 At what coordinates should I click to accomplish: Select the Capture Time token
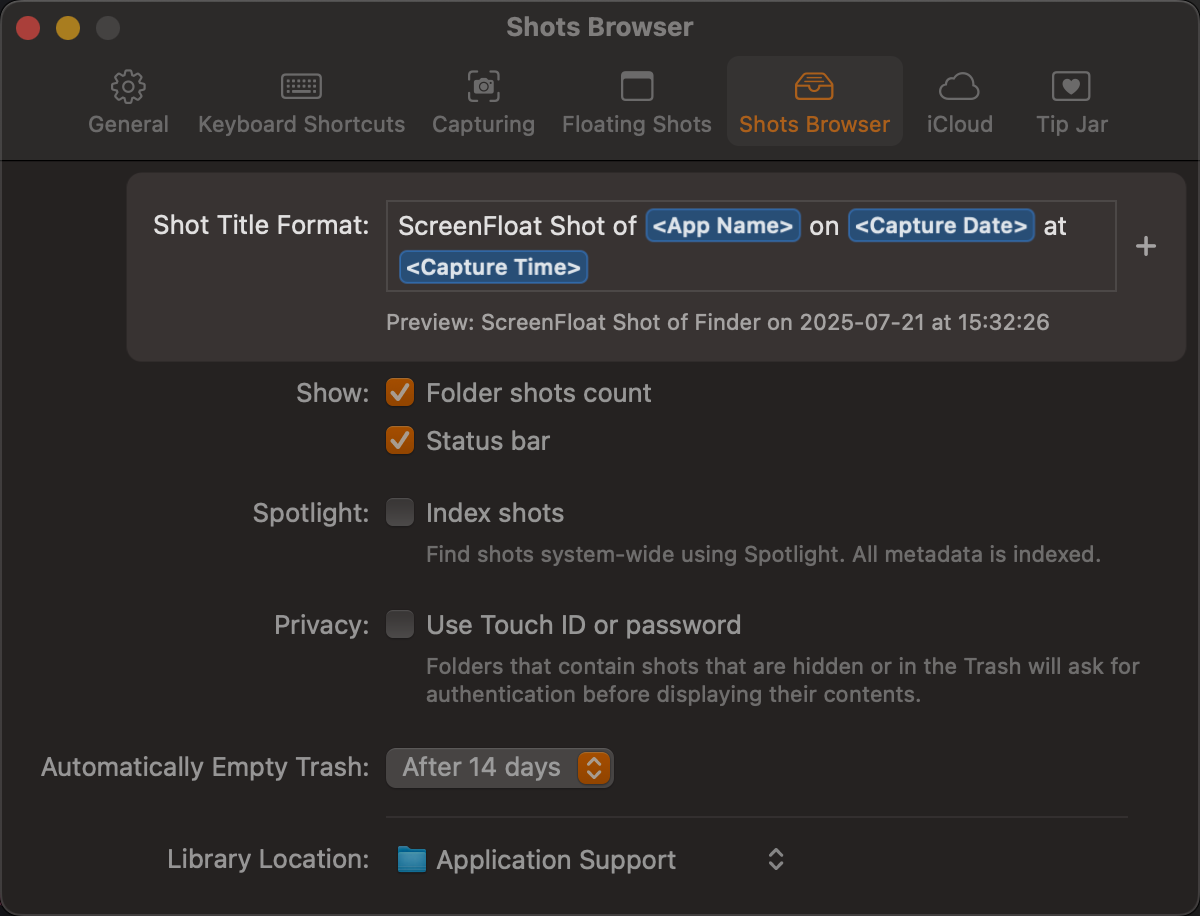click(493, 268)
